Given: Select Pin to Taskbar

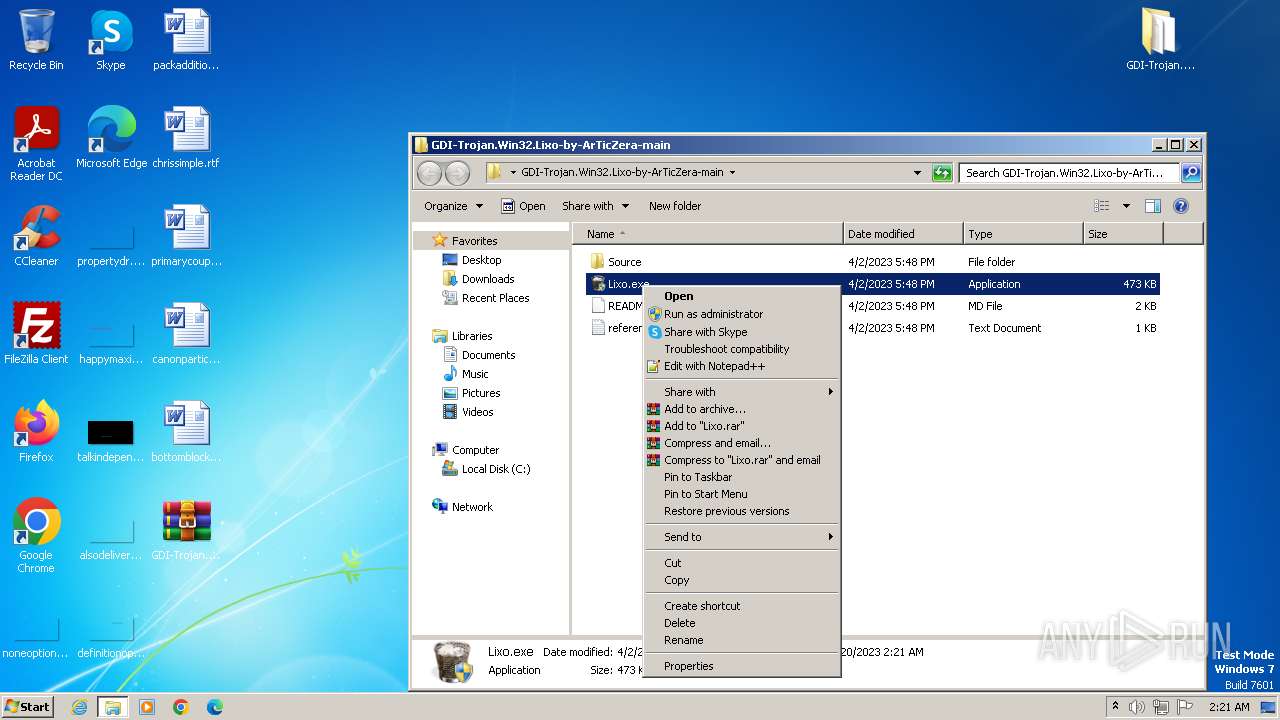Looking at the screenshot, I should 741,477.
